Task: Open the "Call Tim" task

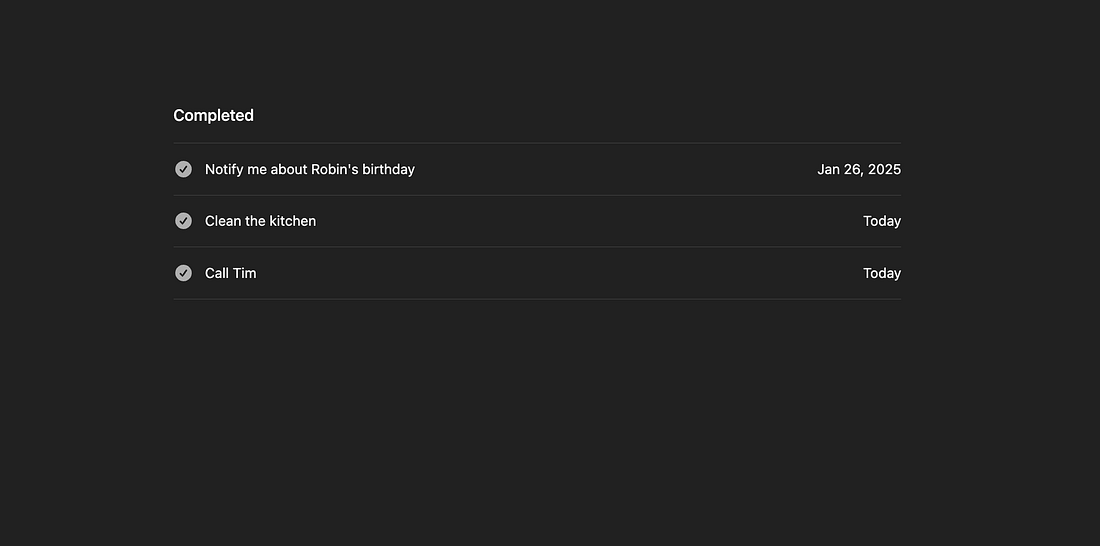Action: 231,273
